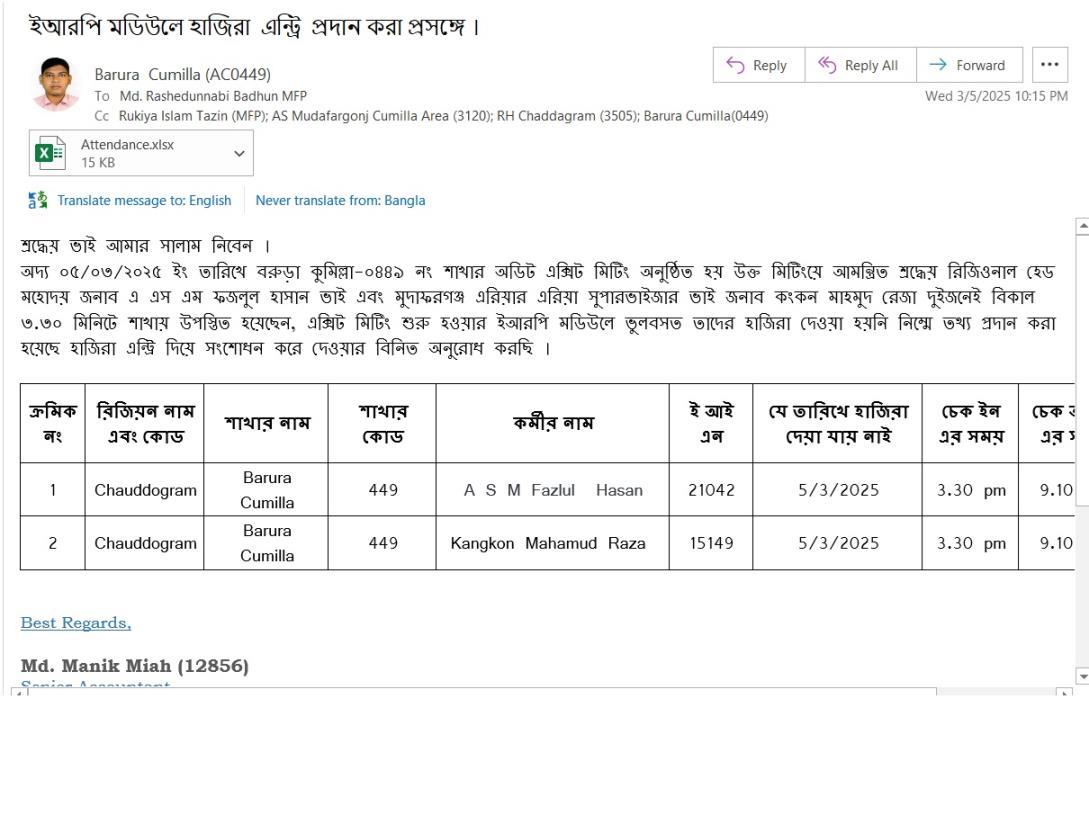Select sender name Barura Cumilla (AC0449)
The width and height of the screenshot is (1089, 815).
click(x=182, y=74)
